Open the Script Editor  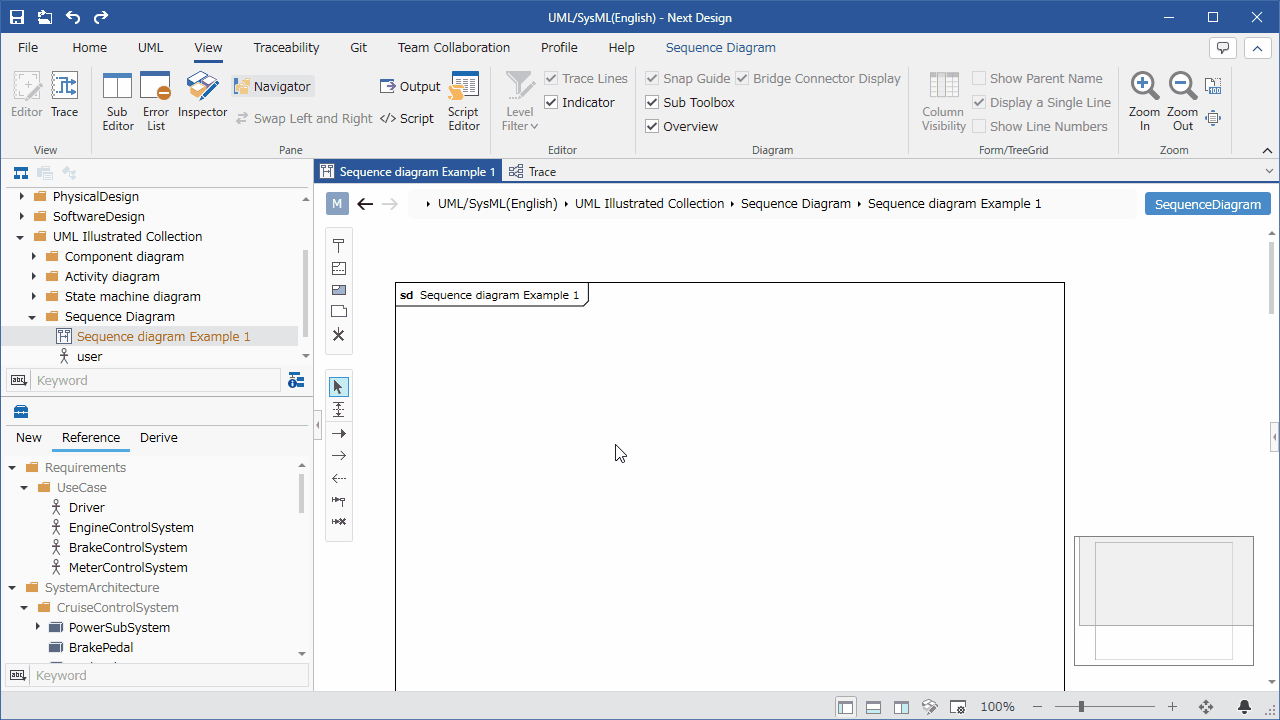464,101
